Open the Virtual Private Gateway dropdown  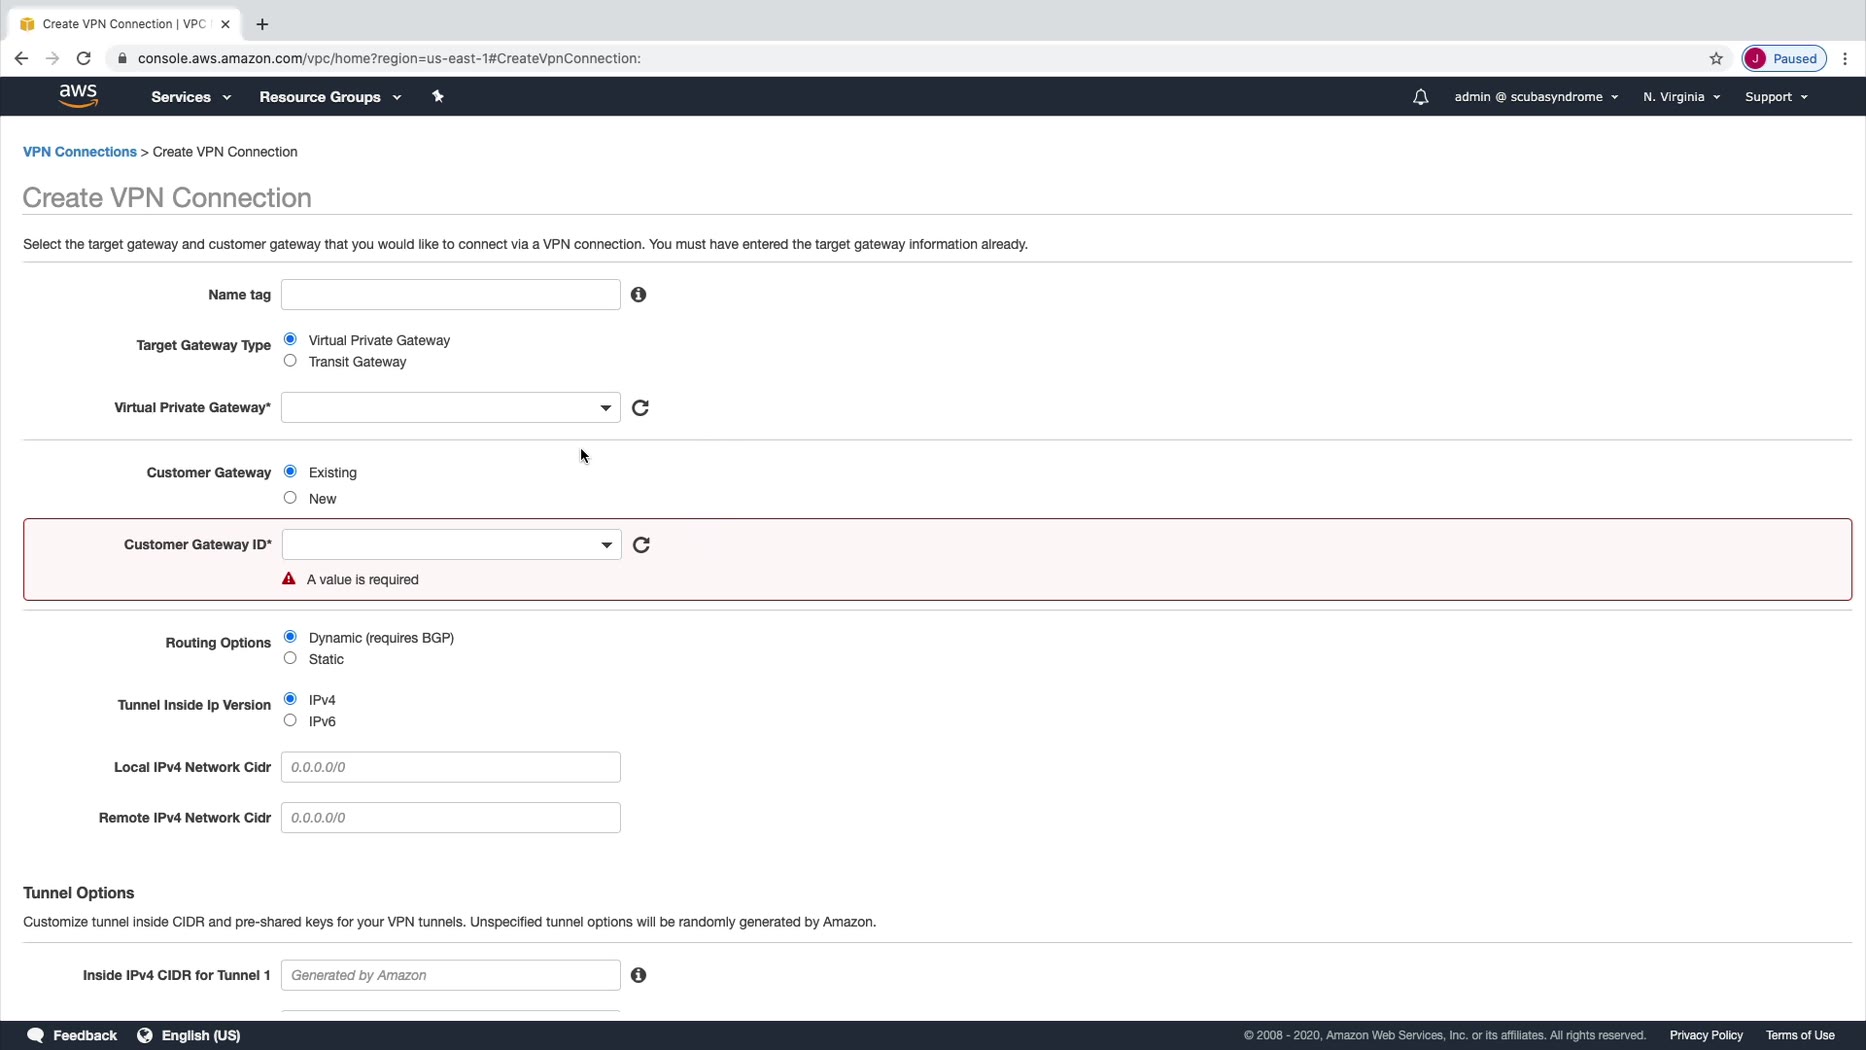[450, 408]
